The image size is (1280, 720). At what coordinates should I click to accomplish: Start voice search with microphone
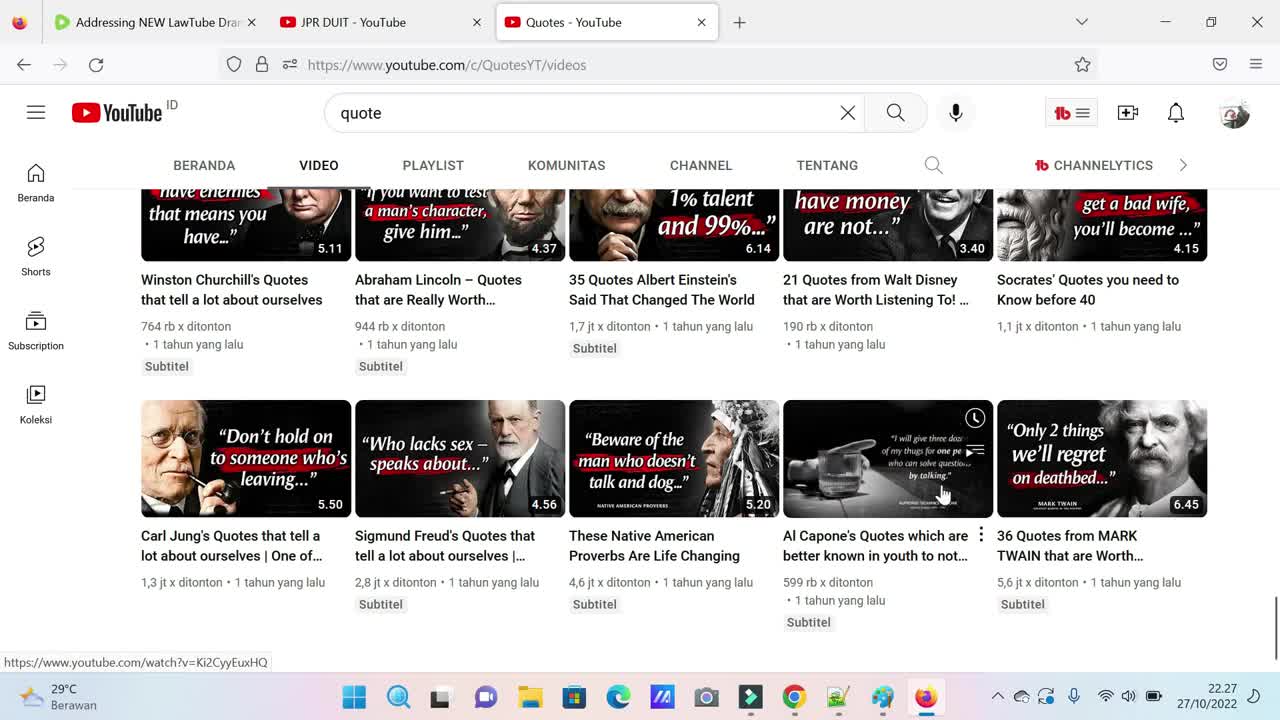coord(956,113)
